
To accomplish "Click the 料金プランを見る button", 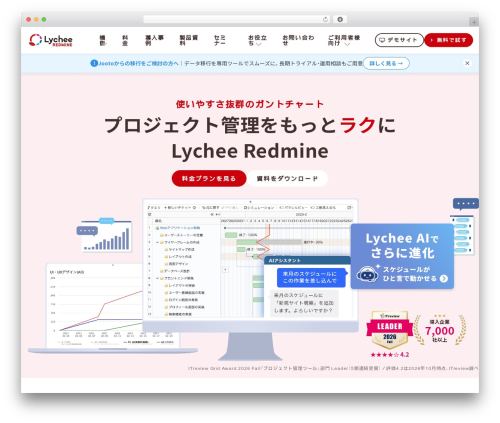I will pos(209,178).
